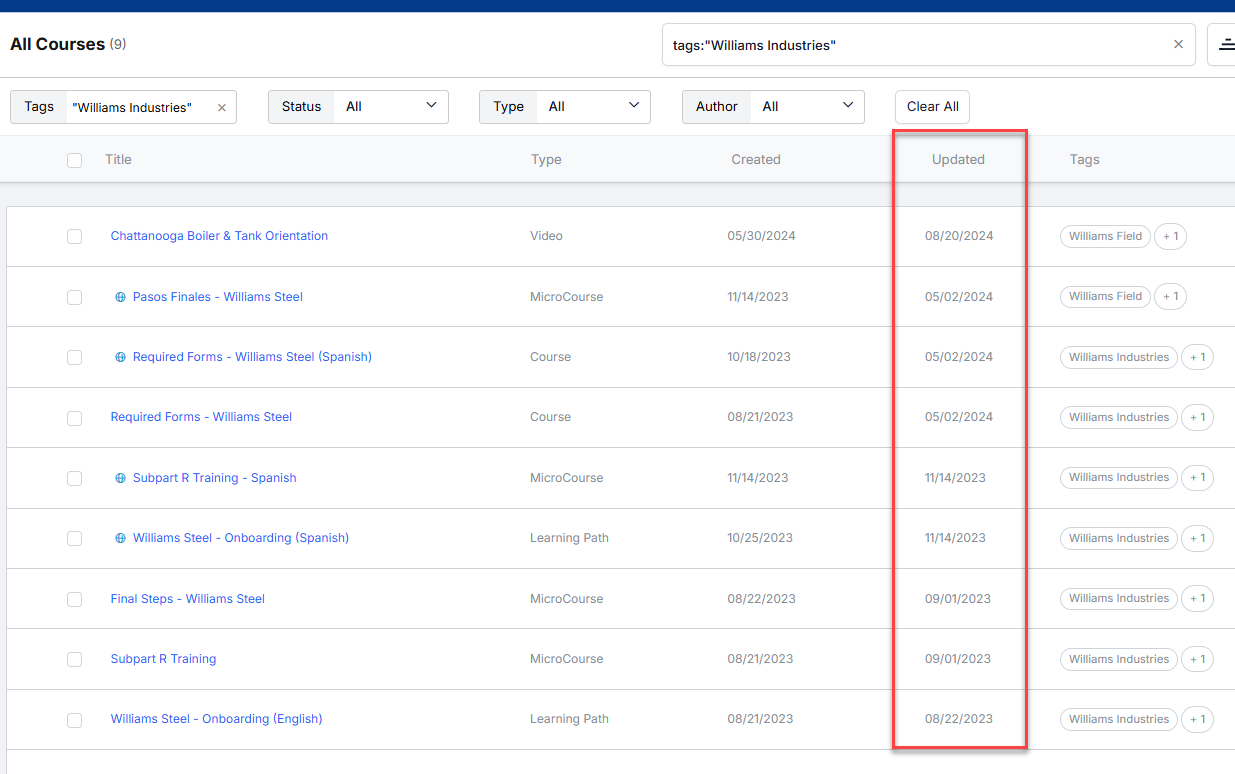Show +1 tags for Required Forms (Spanish) row
Screen dimensions: 1235x774
click(1197, 357)
